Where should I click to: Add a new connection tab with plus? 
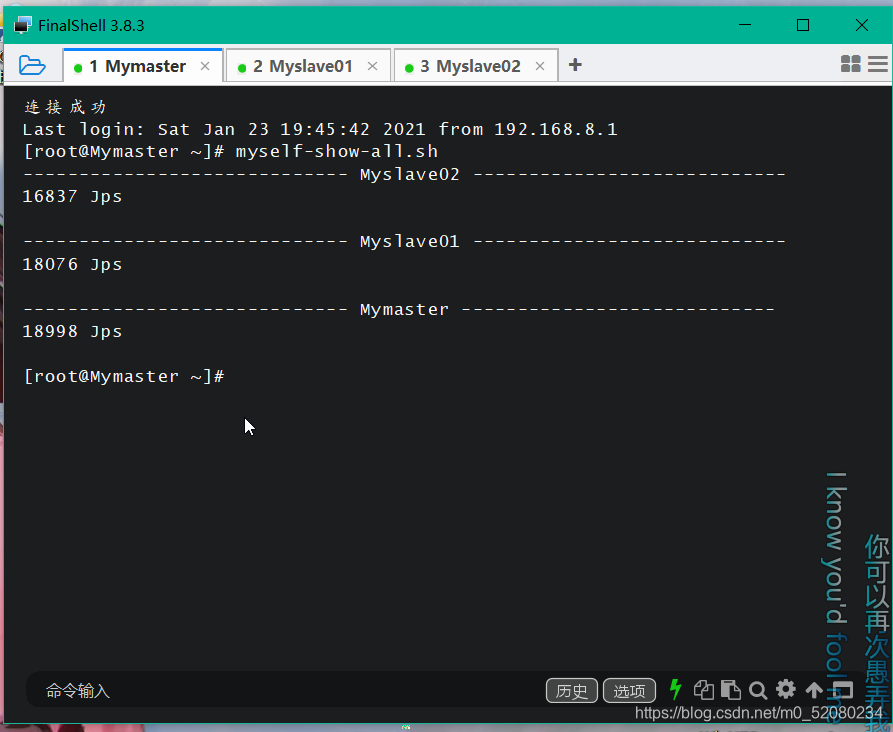click(575, 65)
